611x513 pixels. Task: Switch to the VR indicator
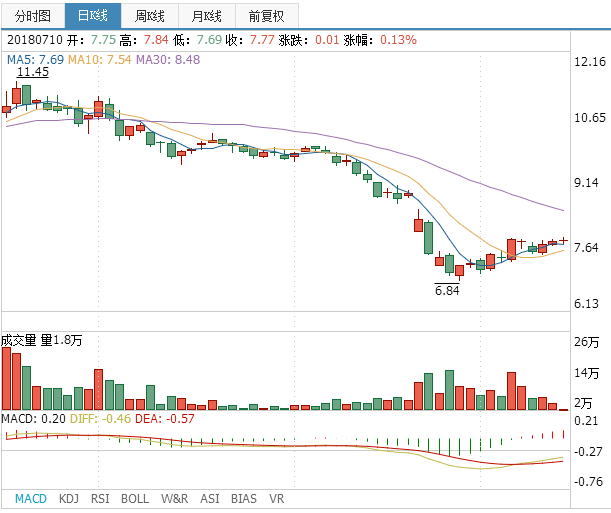(x=277, y=499)
